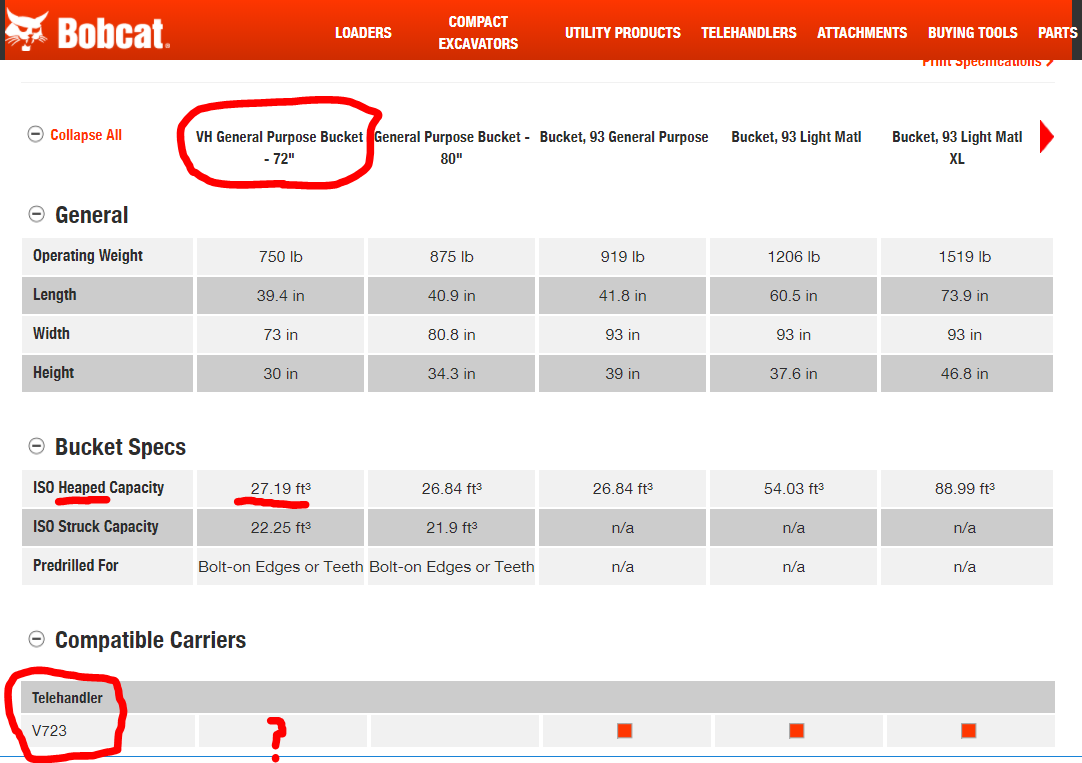Click the 60.5 in length cell
Viewport: 1082px width, 763px height.
(794, 295)
